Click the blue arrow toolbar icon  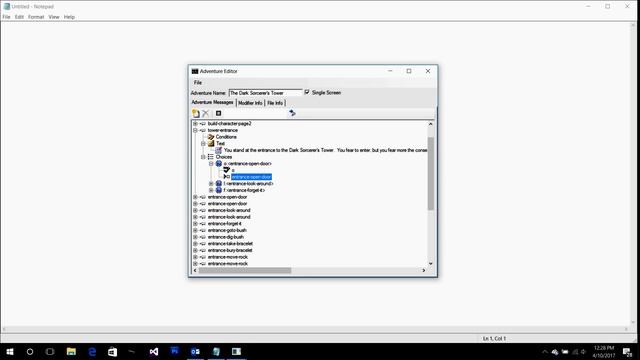(292, 113)
